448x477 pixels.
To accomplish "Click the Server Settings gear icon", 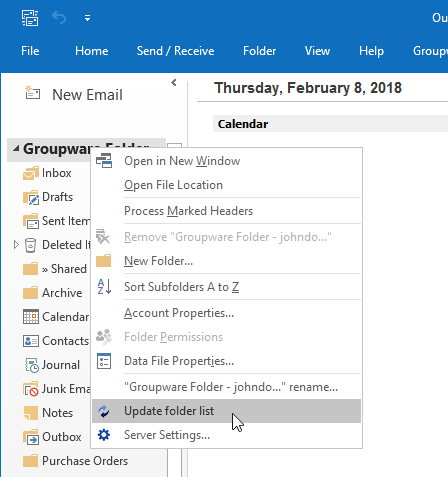I will (104, 435).
